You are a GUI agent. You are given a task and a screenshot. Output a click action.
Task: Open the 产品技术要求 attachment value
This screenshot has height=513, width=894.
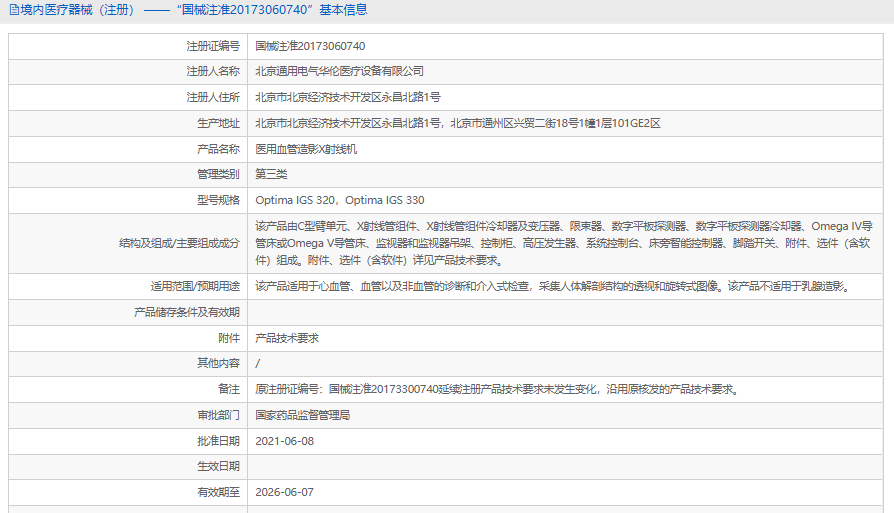[x=287, y=338]
